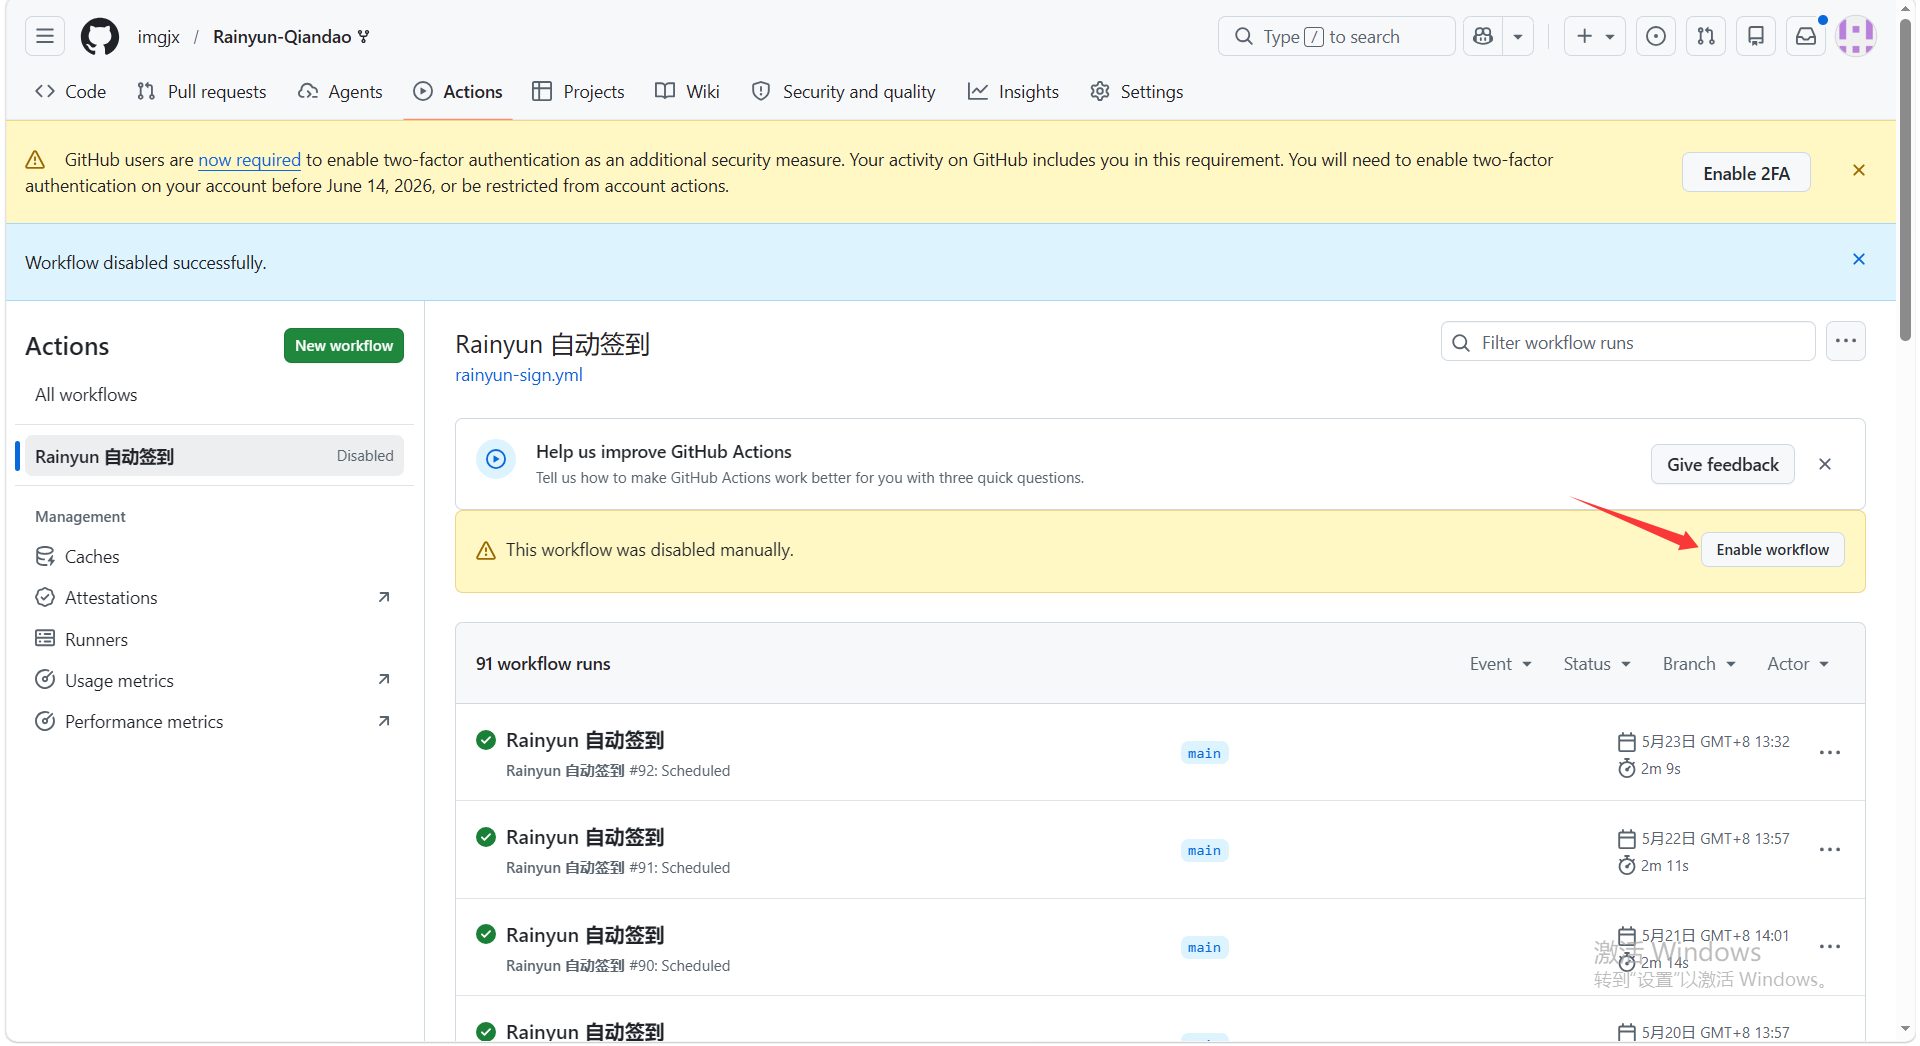
Task: Click the success checkmark on run #90
Action: 486,936
